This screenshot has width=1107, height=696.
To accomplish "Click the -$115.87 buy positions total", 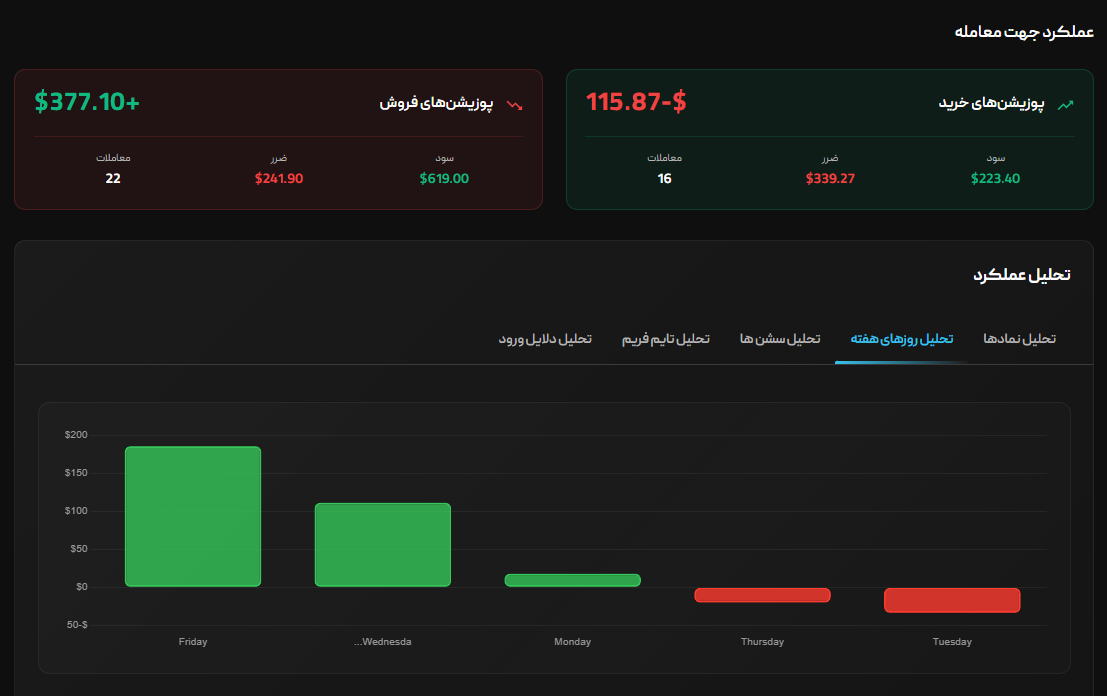I will click(636, 102).
